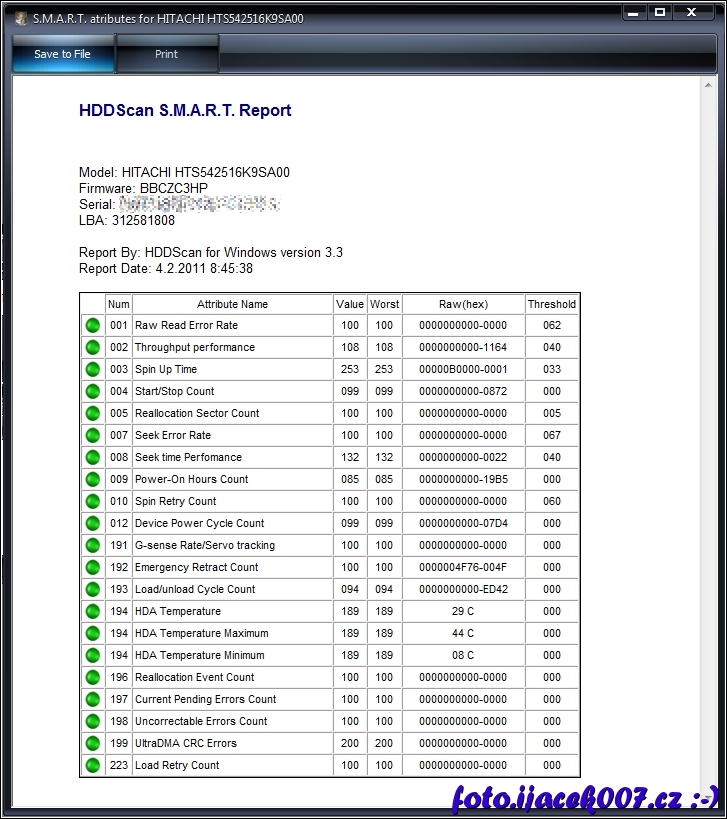
Task: Click green indicator for Power-On Hours Count
Action: click(92, 479)
